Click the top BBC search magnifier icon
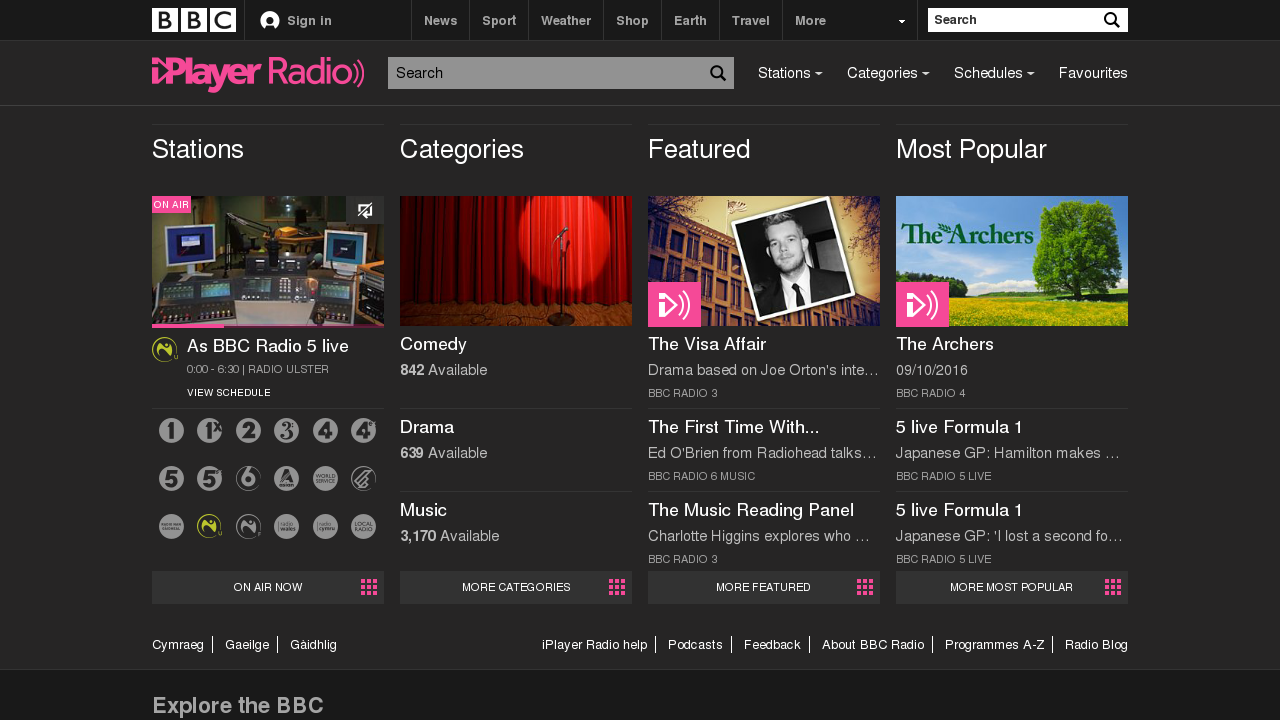Image resolution: width=1280 pixels, height=720 pixels. pos(1112,20)
